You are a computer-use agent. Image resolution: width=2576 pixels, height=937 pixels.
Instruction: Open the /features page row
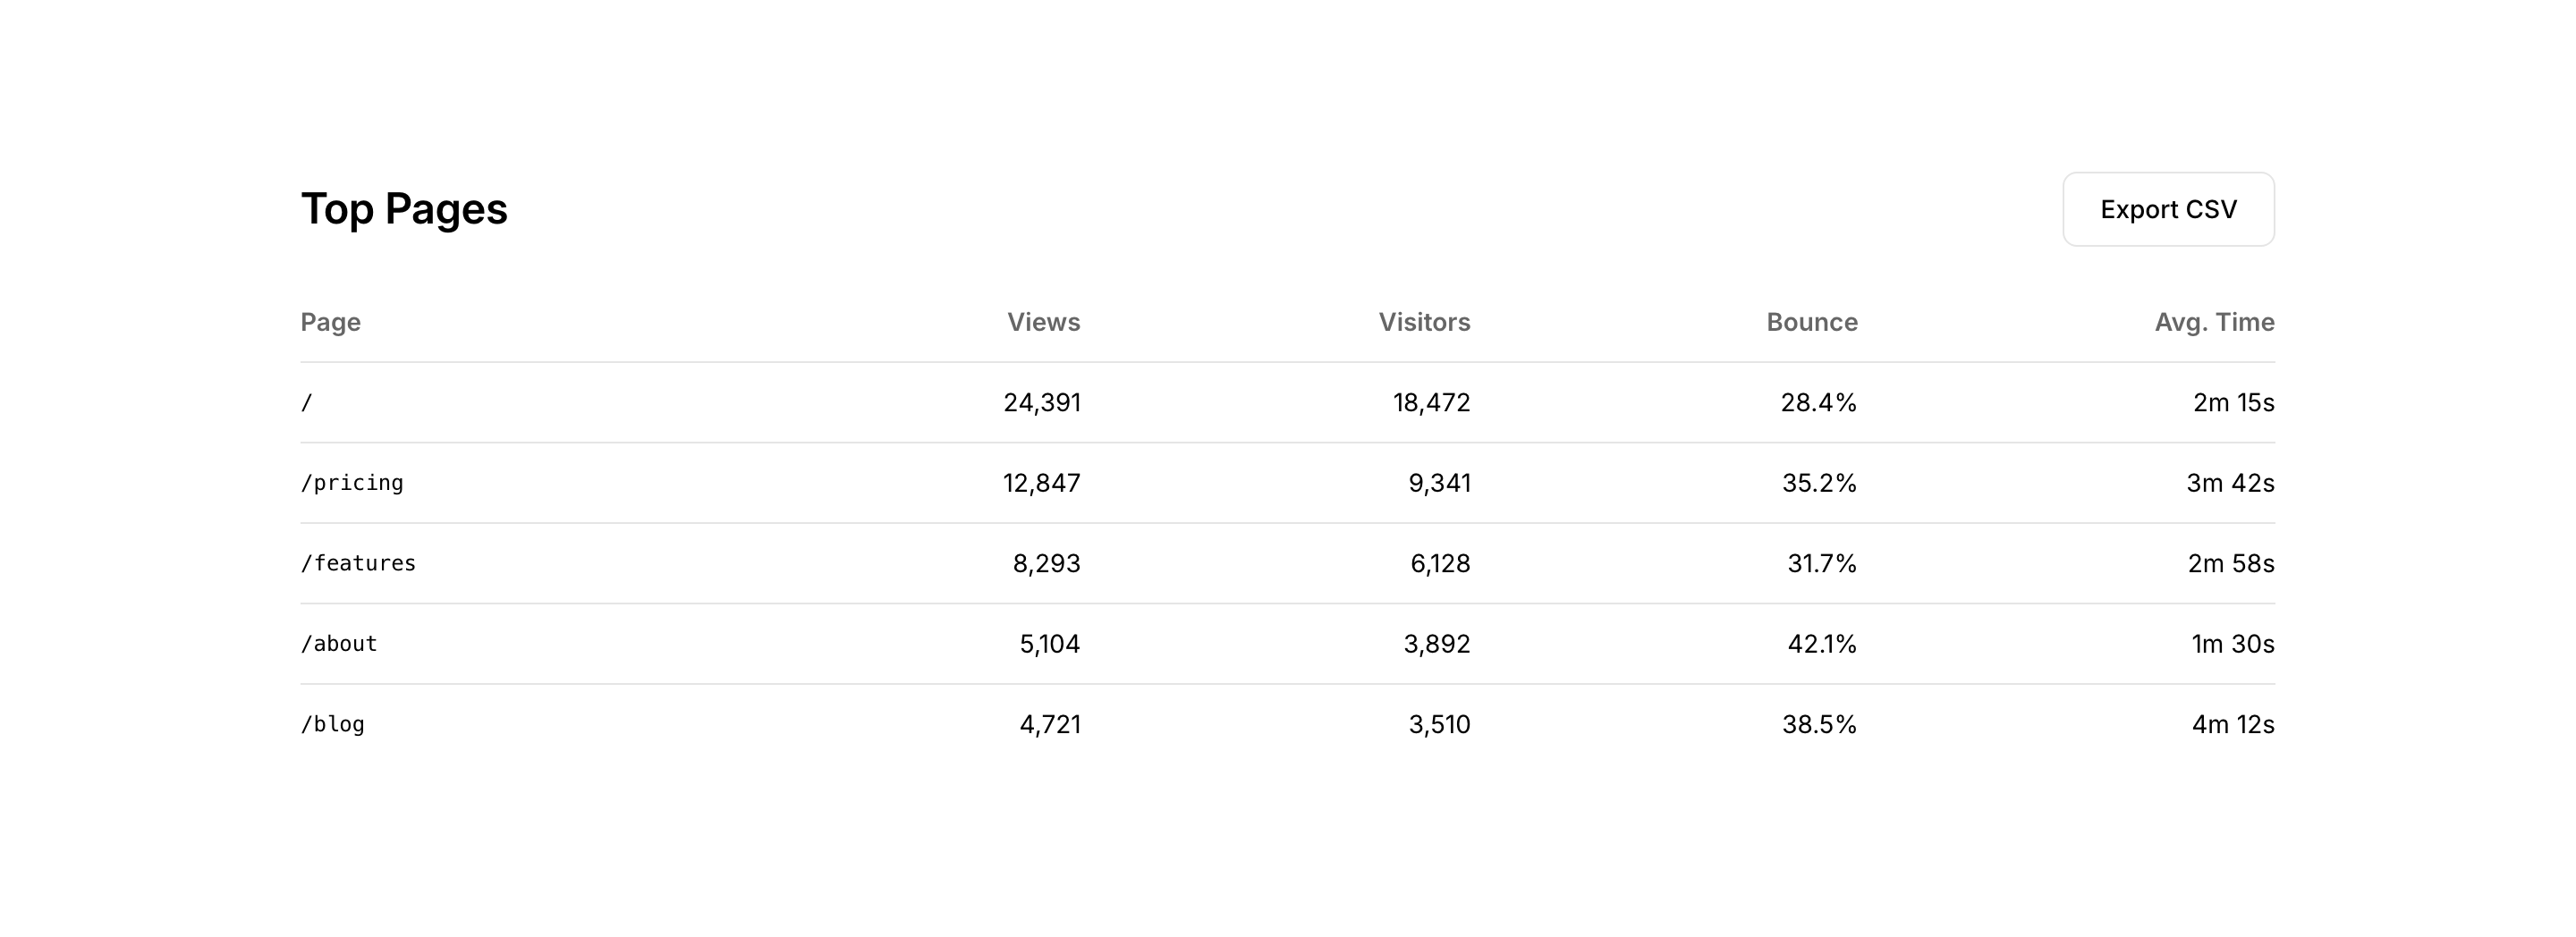click(x=358, y=564)
